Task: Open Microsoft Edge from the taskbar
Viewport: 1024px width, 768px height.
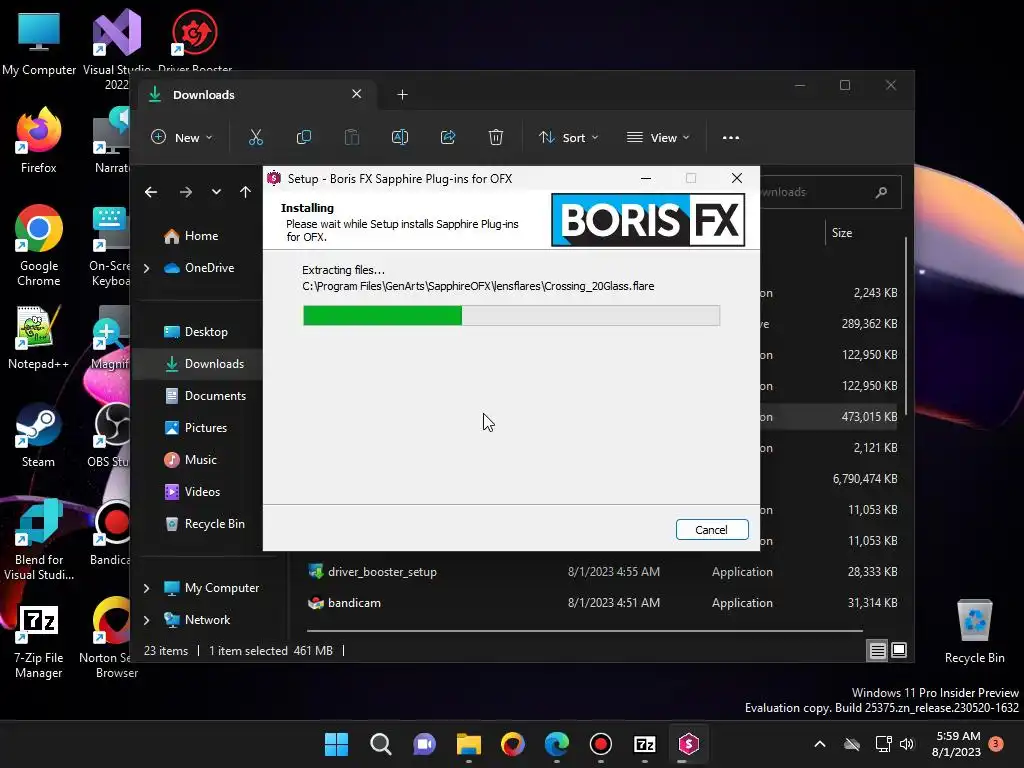Action: point(557,744)
